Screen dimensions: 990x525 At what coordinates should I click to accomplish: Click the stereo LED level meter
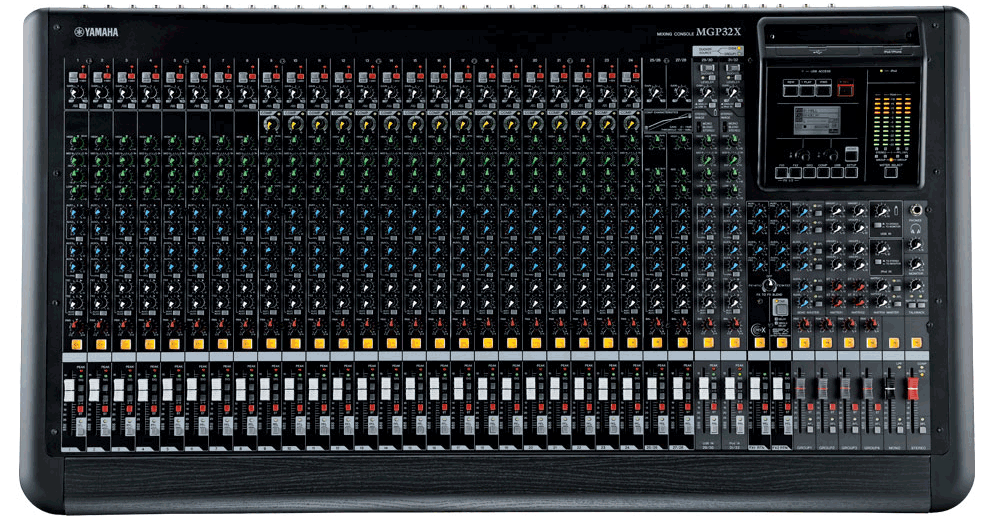coord(893,121)
